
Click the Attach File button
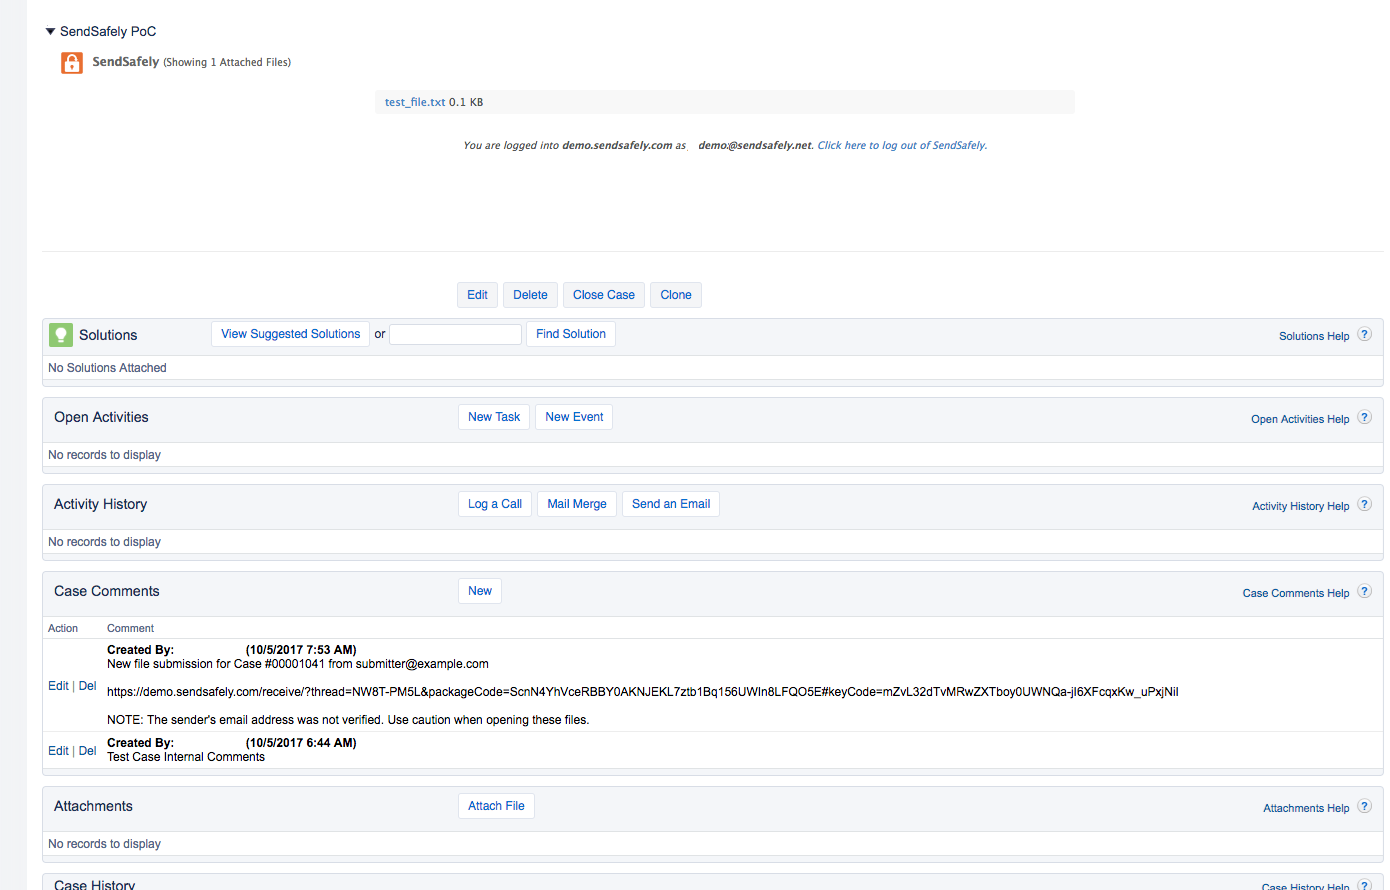coord(496,806)
